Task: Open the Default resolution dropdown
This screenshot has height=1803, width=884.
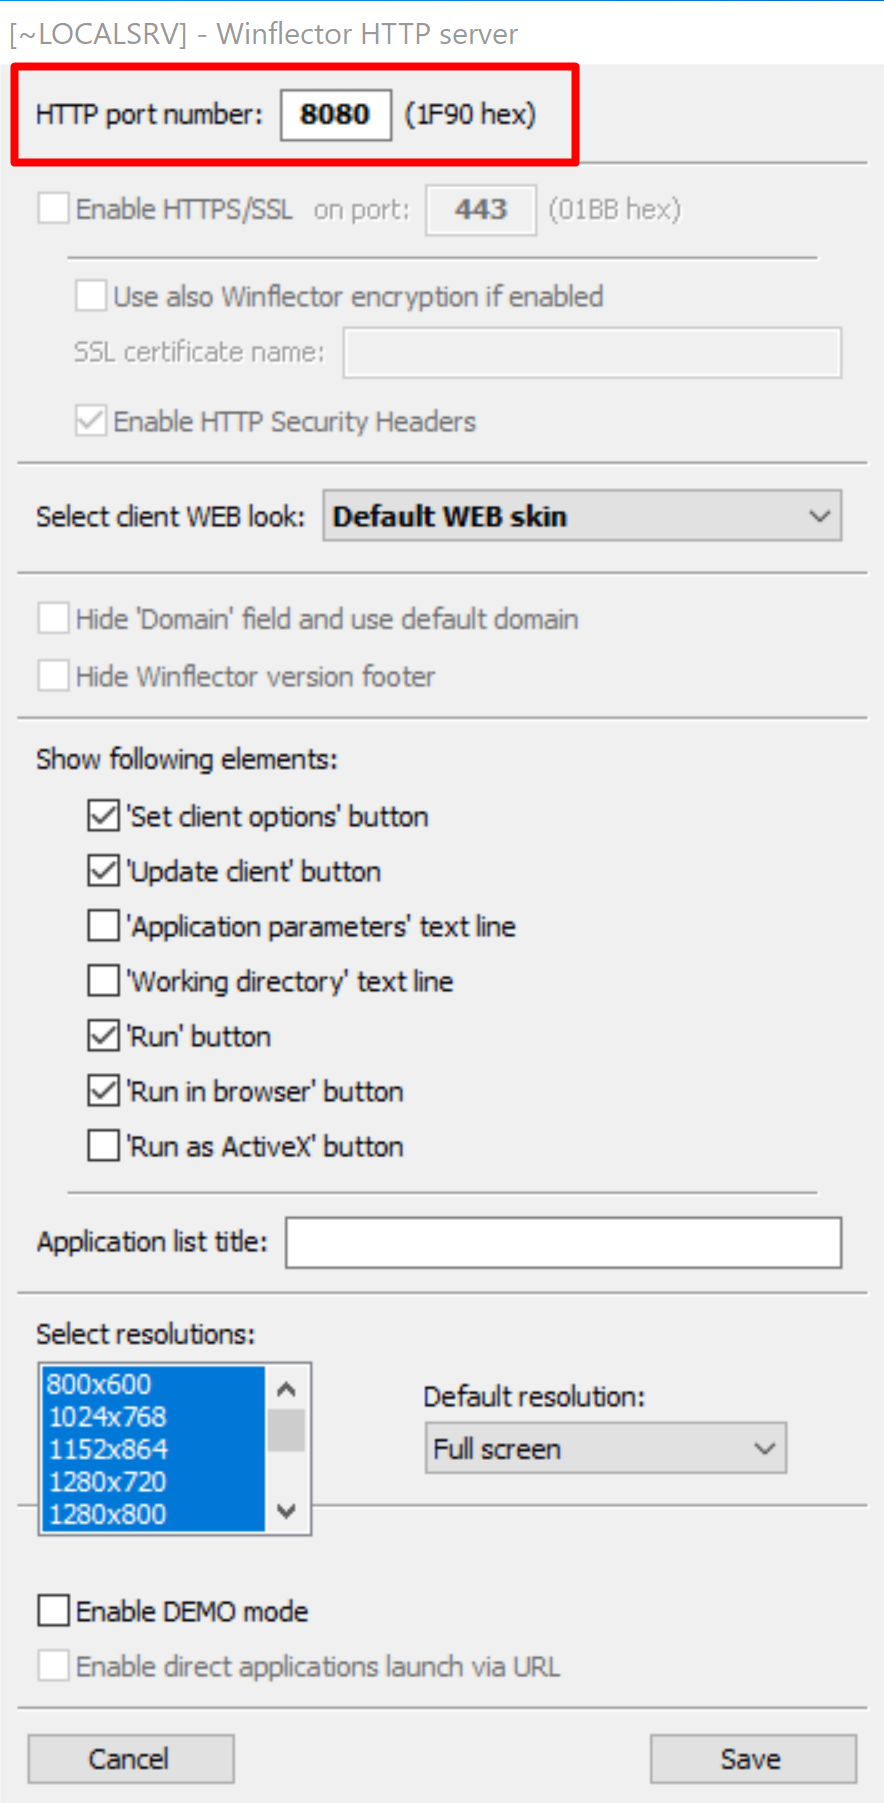Action: click(x=604, y=1449)
